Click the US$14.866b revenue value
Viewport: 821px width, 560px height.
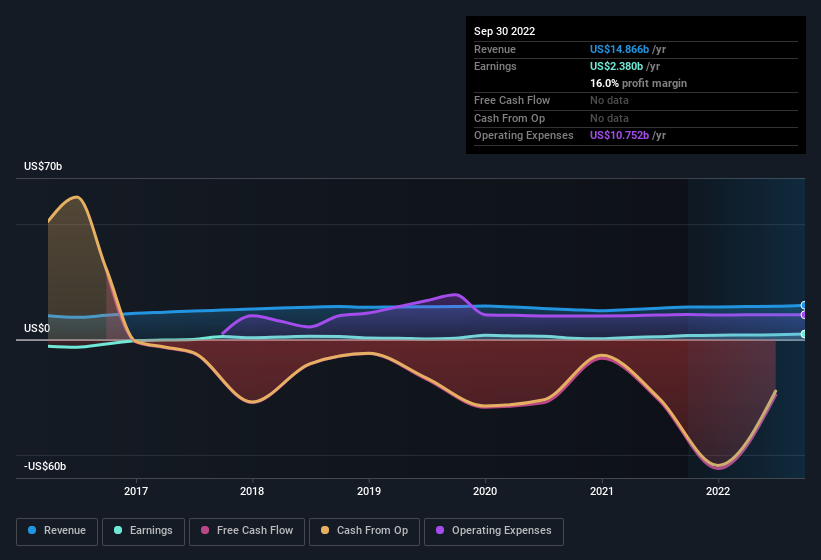tap(619, 49)
